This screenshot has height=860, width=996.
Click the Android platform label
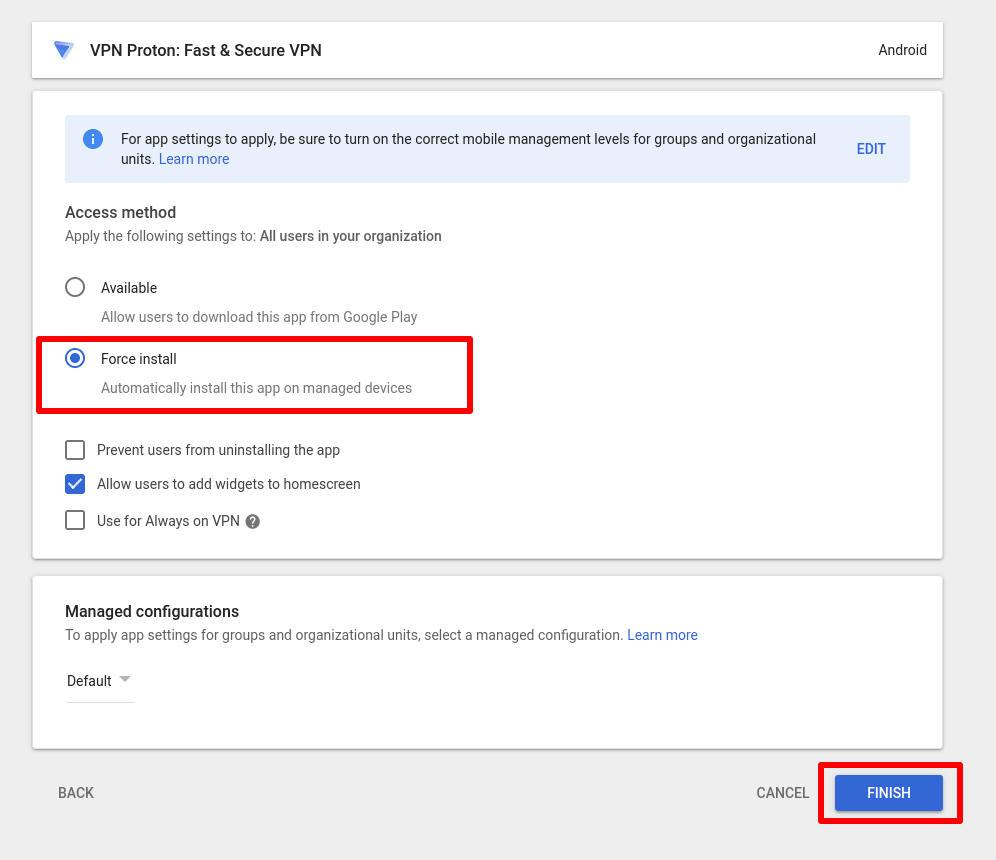pyautogui.click(x=902, y=50)
